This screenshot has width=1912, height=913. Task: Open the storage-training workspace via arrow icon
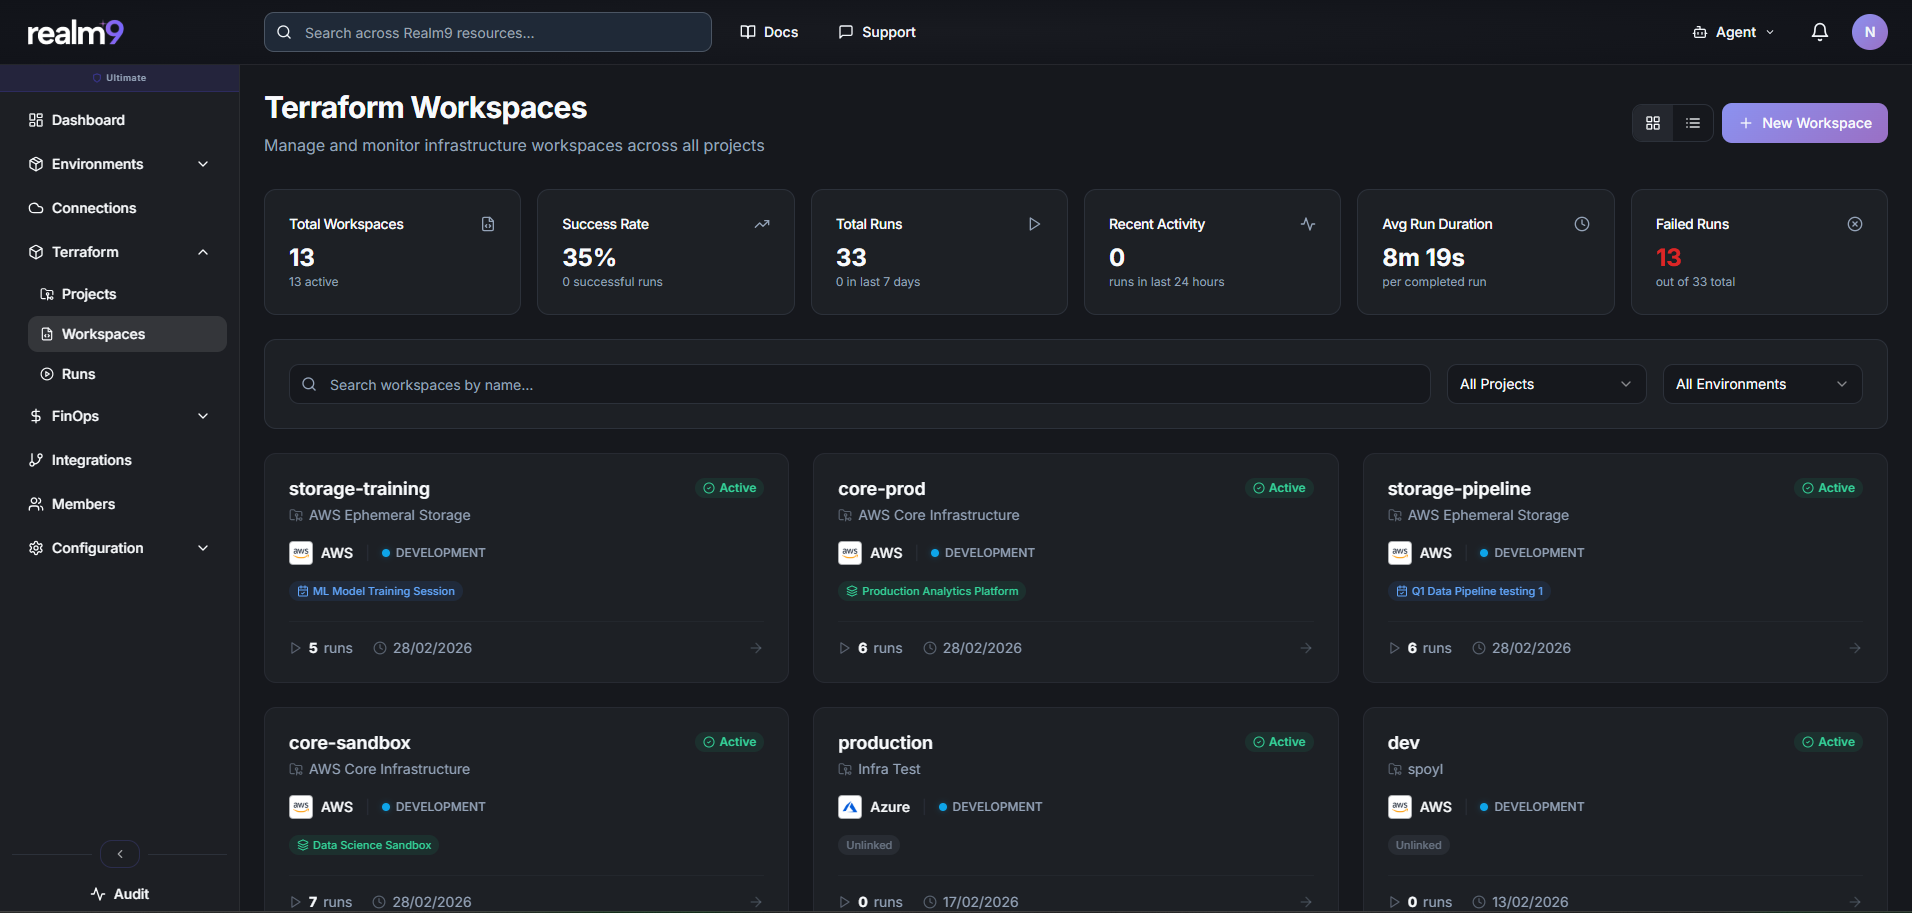756,647
